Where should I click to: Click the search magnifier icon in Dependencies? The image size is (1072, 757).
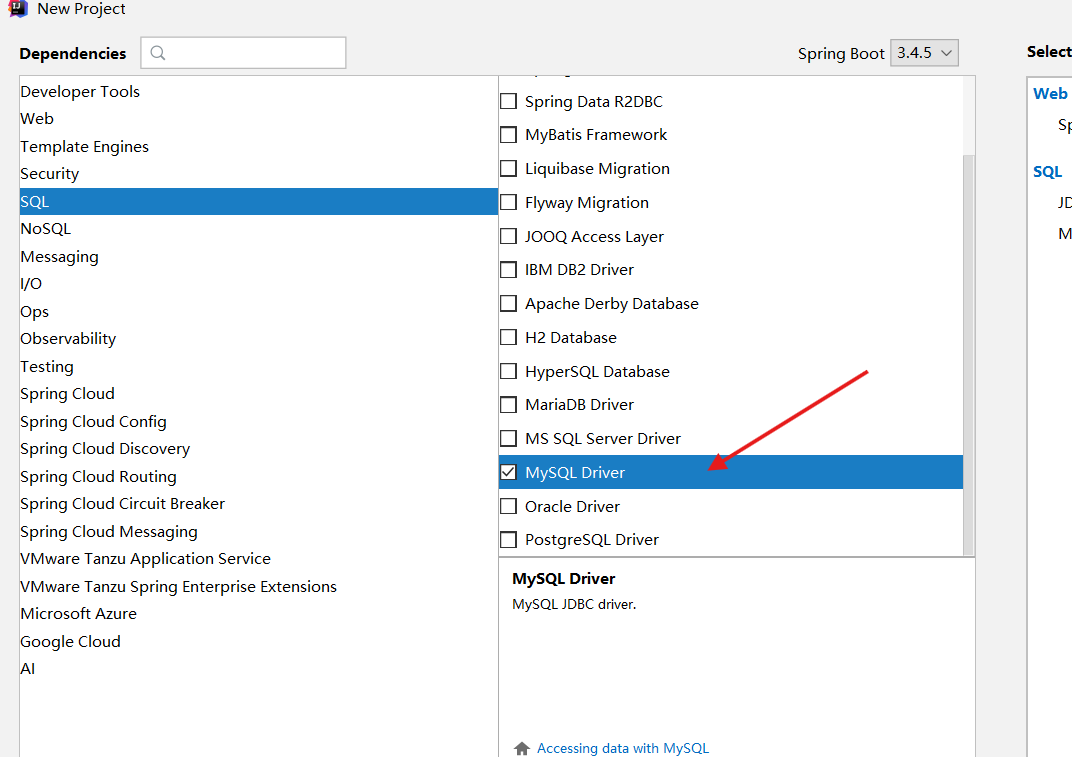pos(158,53)
